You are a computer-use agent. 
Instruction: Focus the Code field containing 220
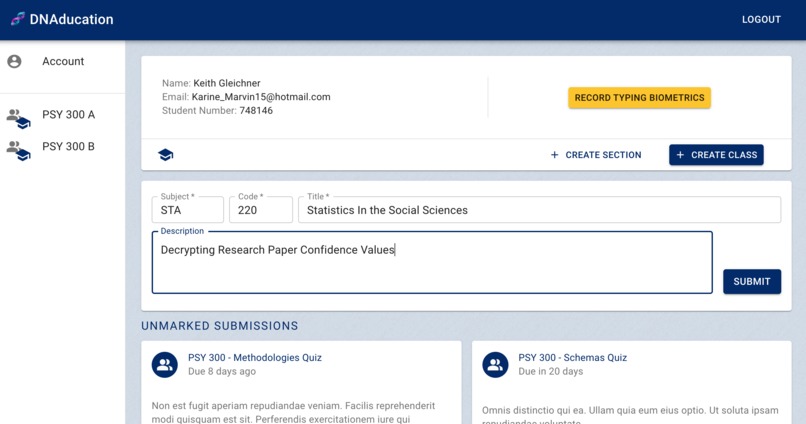coord(261,210)
